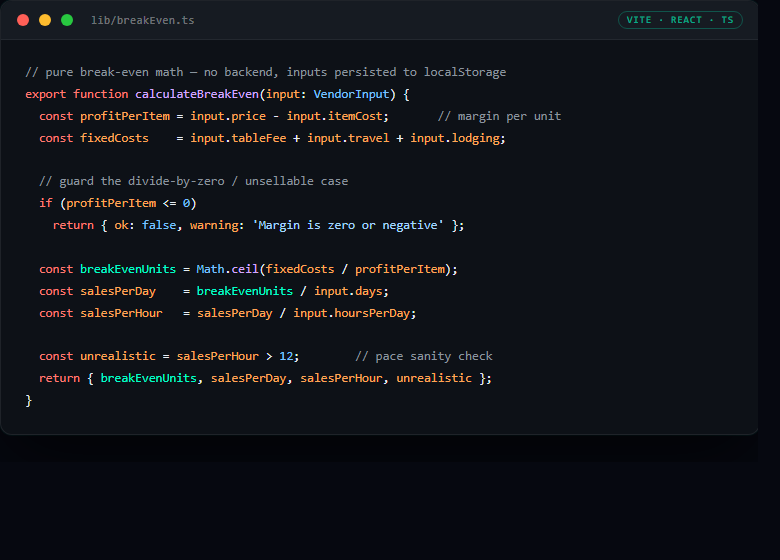The image size is (780, 560).
Task: Click salesPerDay in its const declaration
Action: tap(118, 291)
